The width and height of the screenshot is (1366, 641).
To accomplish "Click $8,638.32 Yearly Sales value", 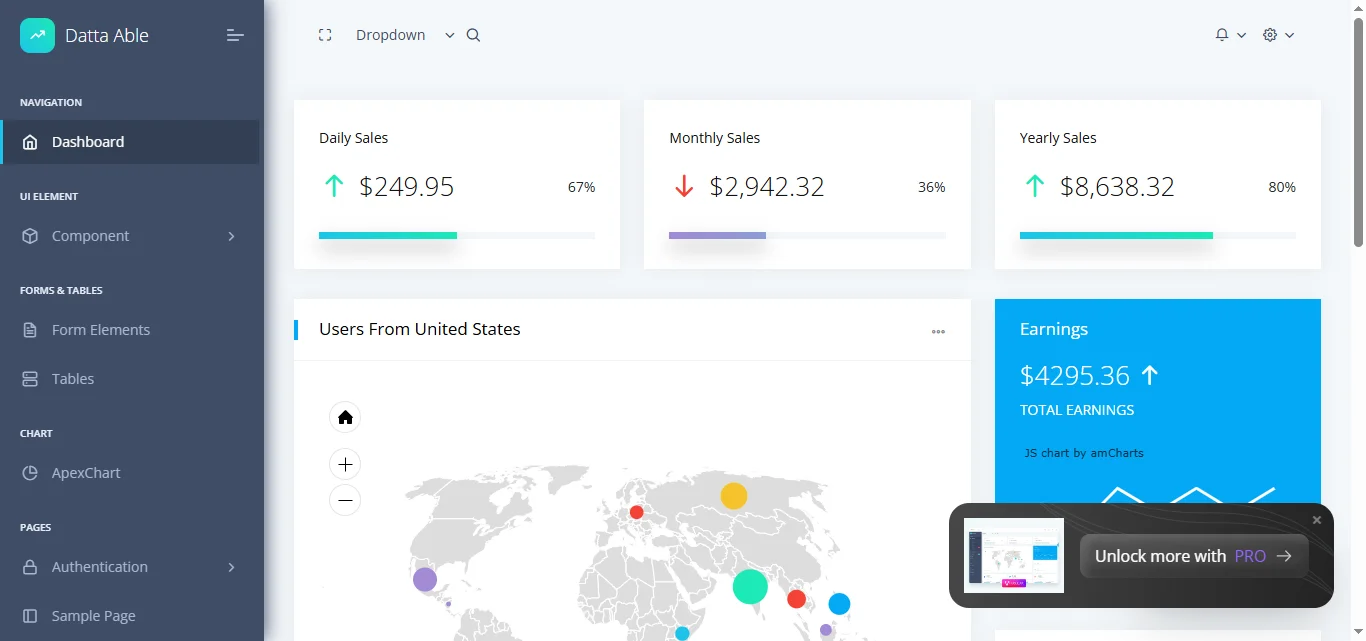I will click(x=1117, y=187).
